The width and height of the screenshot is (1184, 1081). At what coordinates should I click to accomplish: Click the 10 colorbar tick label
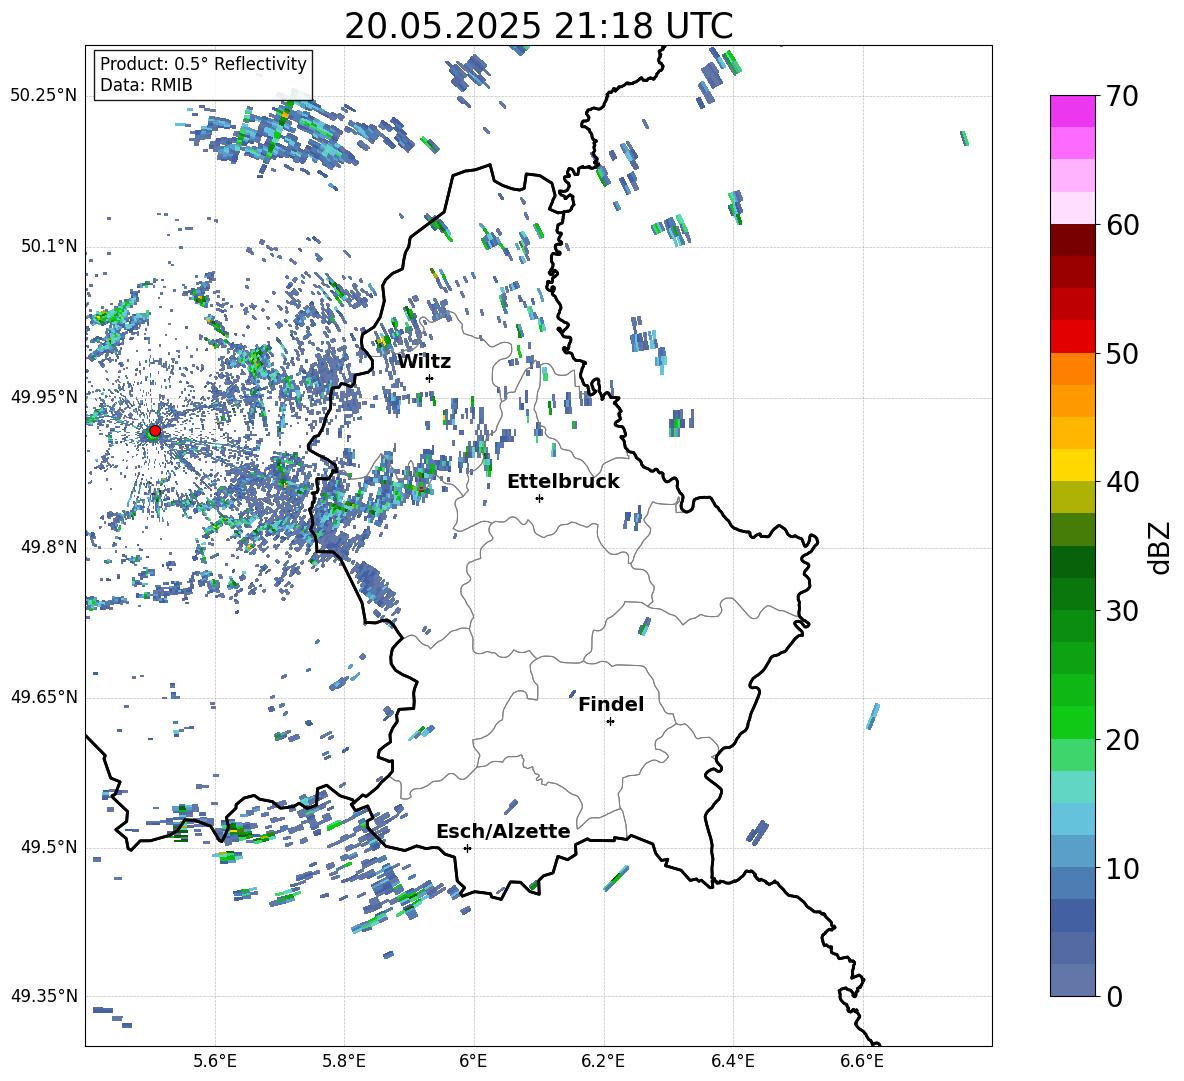(1123, 868)
